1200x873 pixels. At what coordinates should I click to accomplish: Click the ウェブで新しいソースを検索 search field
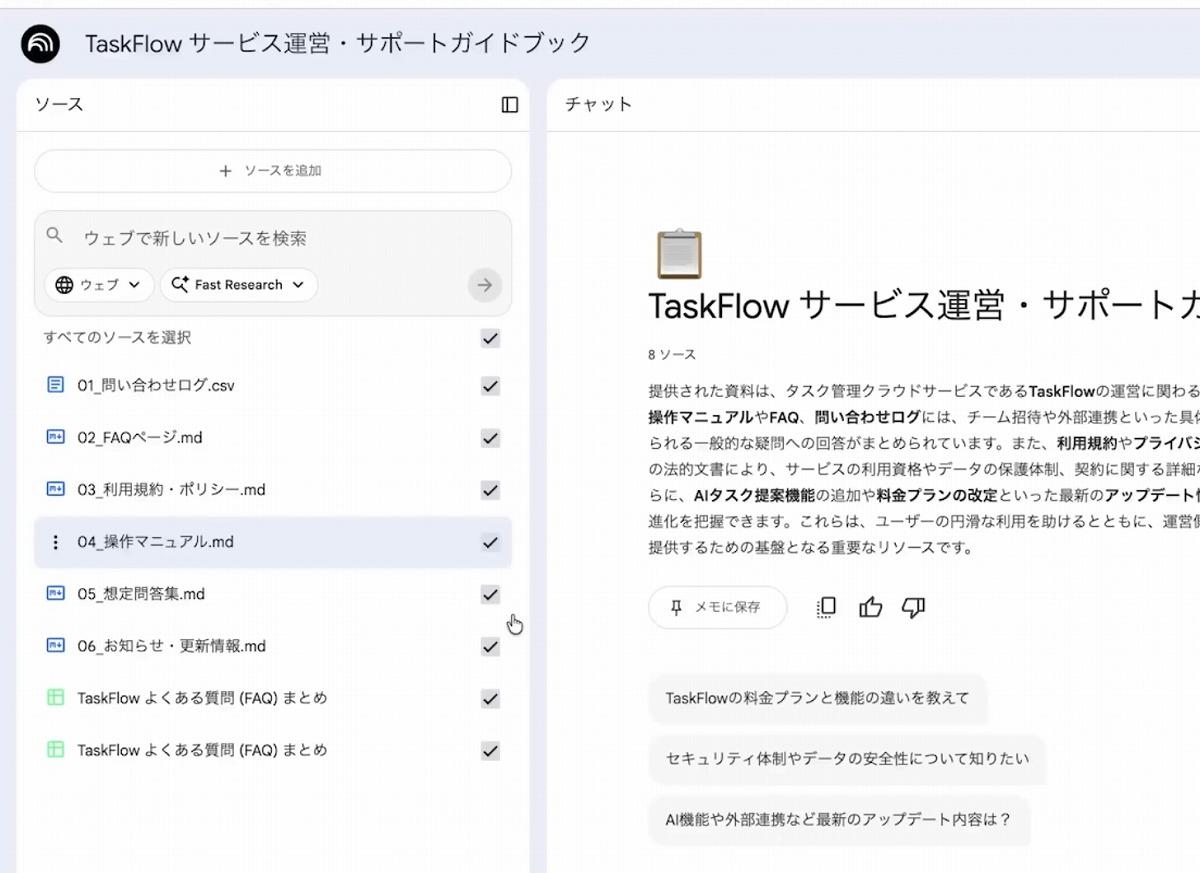pyautogui.click(x=270, y=238)
